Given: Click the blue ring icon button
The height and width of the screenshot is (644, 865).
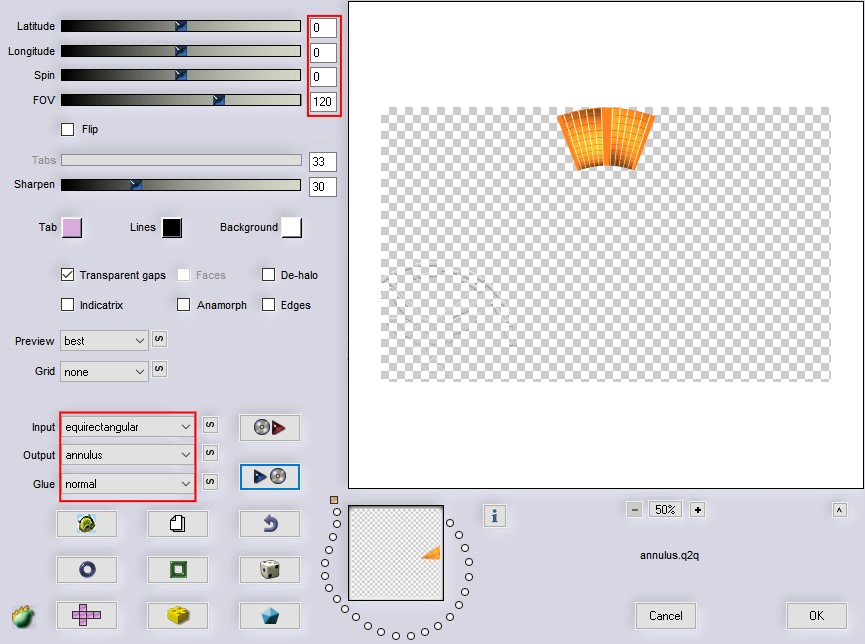Looking at the screenshot, I should point(87,569).
